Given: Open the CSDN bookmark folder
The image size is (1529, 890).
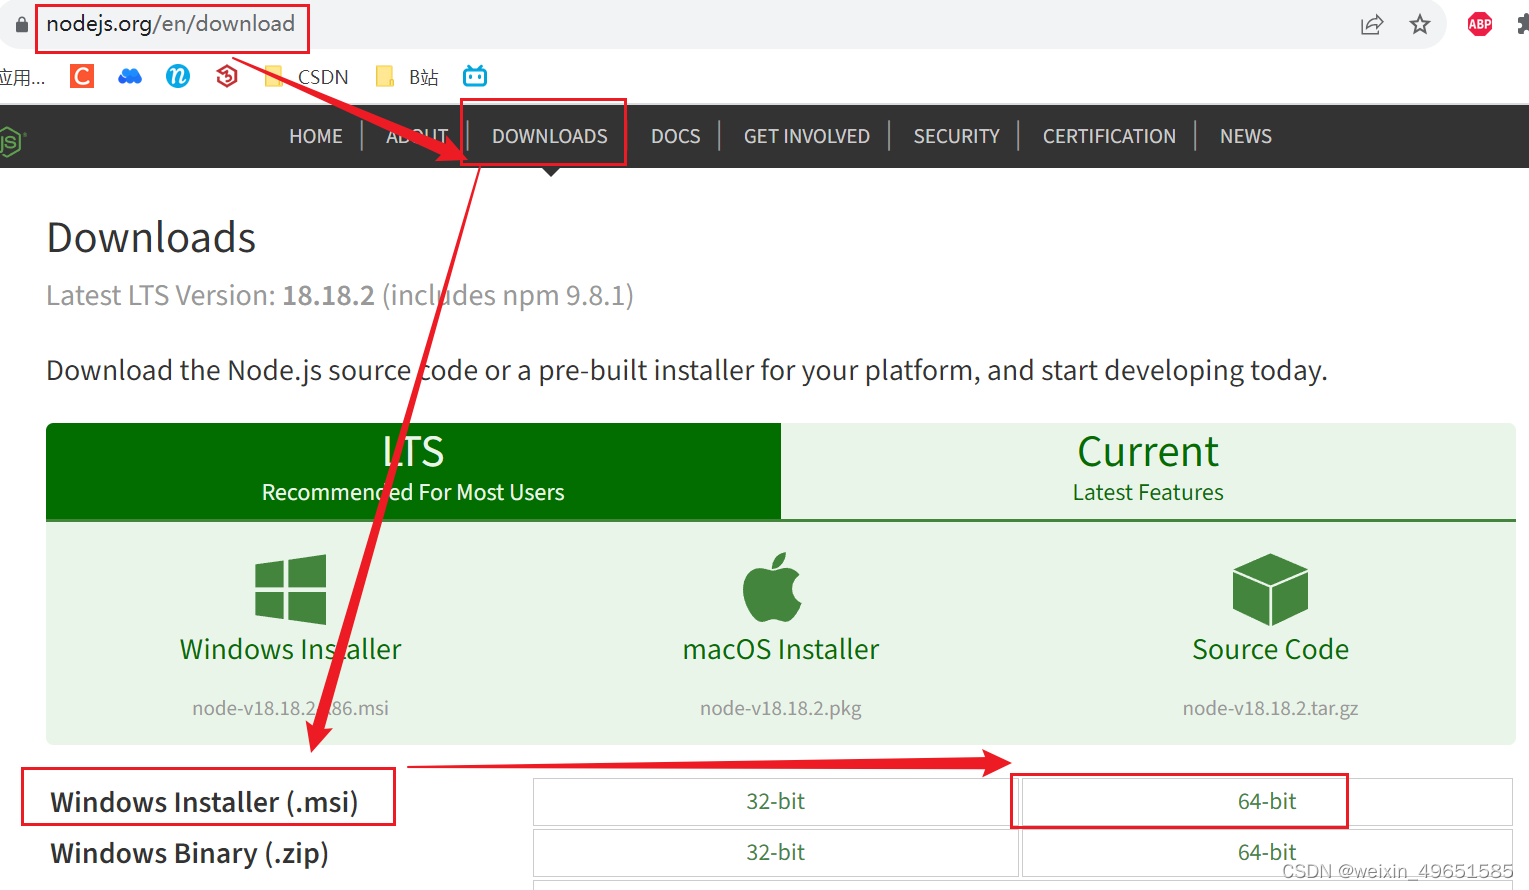Looking at the screenshot, I should 307,77.
